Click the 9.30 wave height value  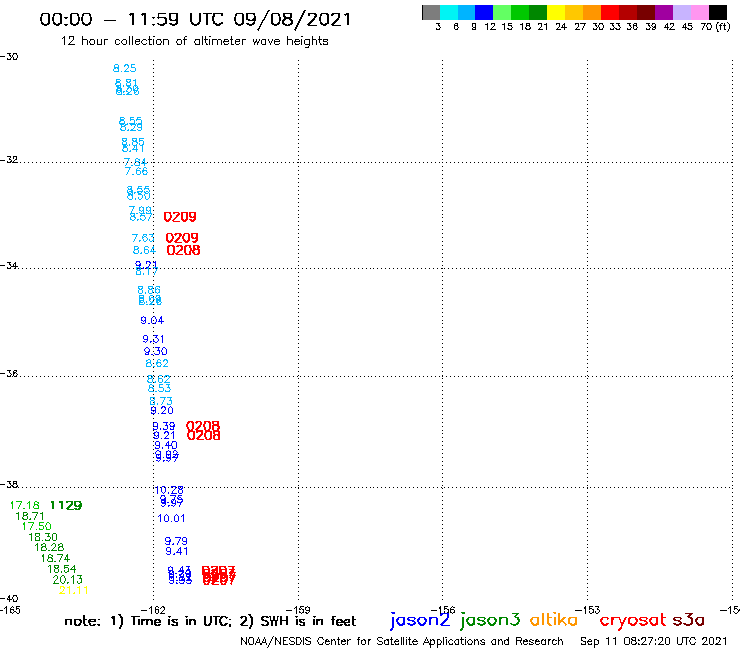pyautogui.click(x=156, y=351)
